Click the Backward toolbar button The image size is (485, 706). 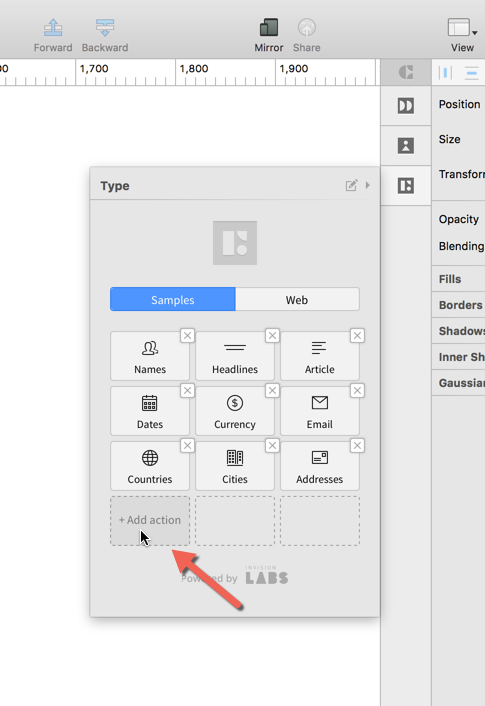pos(104,35)
